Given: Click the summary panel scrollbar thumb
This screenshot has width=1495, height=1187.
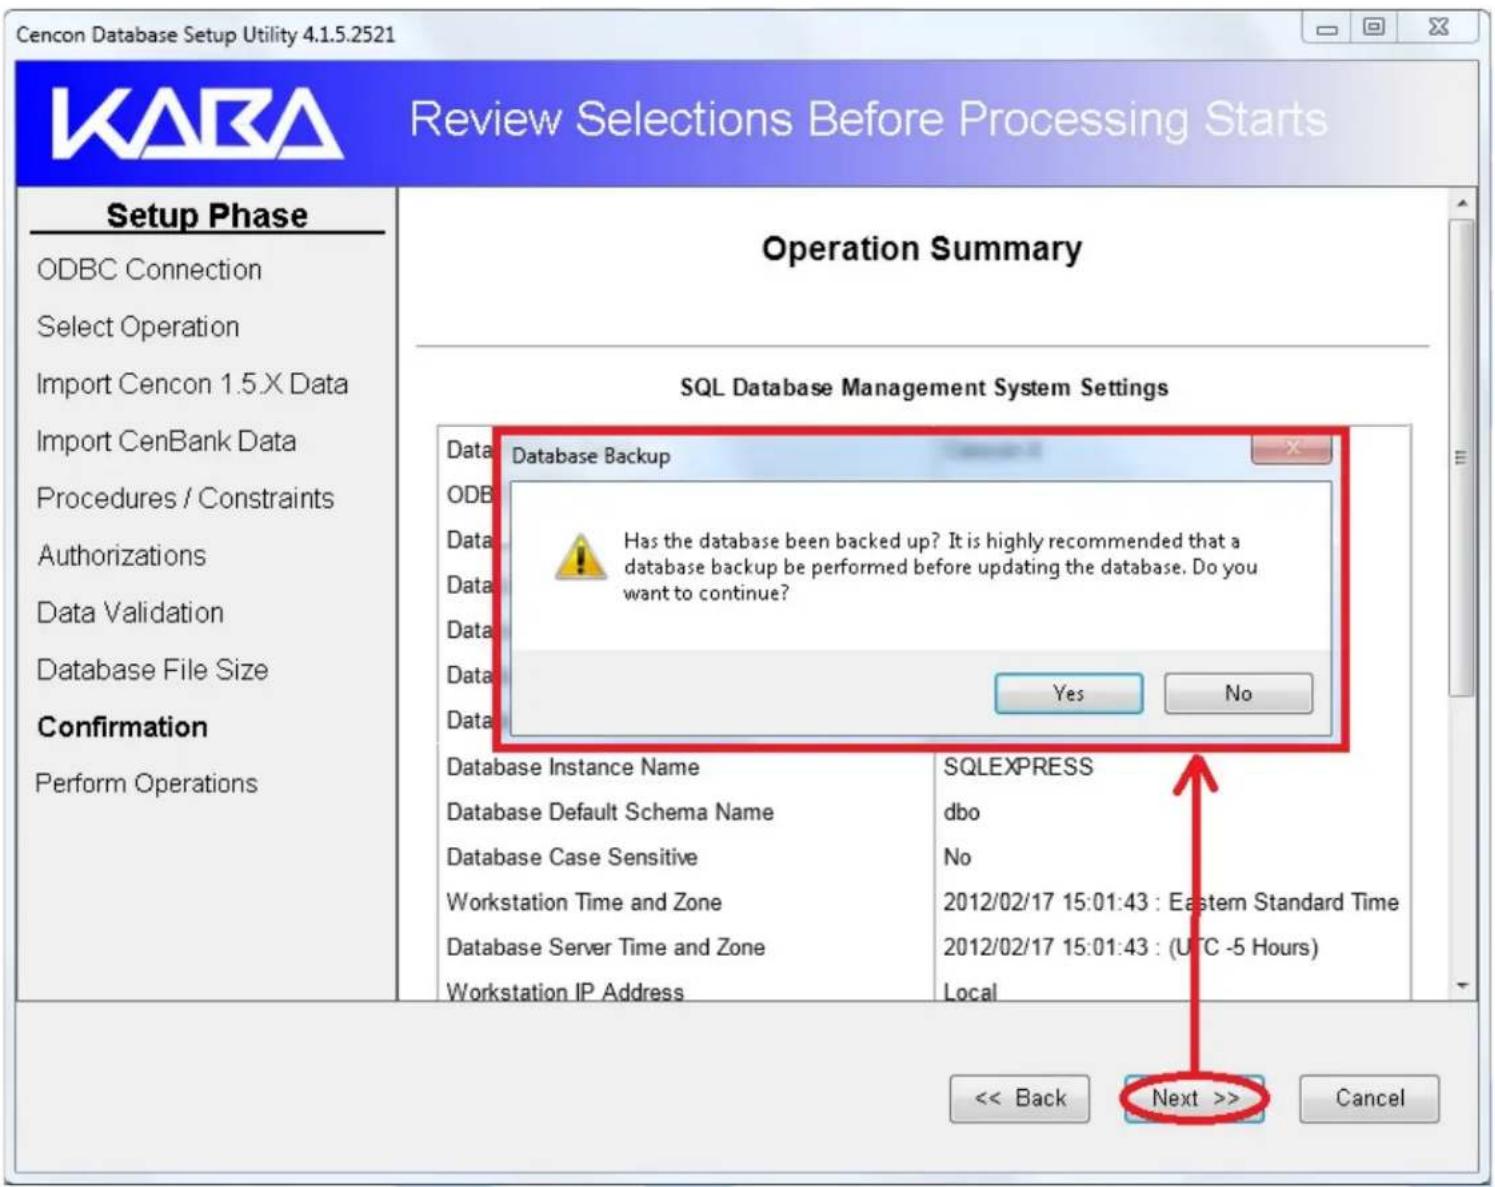Looking at the screenshot, I should tap(1462, 457).
